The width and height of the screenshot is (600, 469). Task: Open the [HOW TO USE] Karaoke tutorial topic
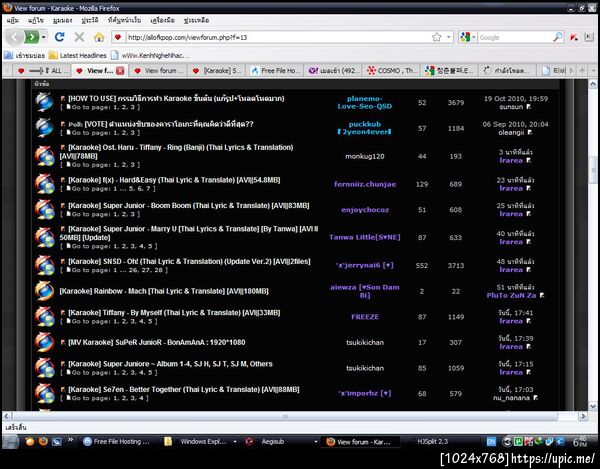tap(176, 98)
